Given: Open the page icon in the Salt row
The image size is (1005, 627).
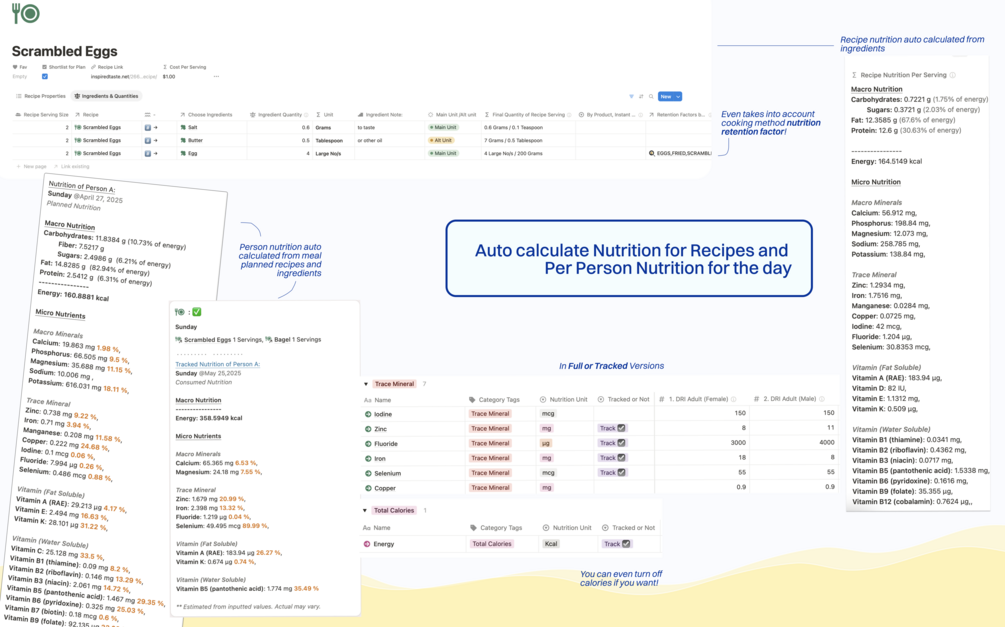Looking at the screenshot, I should (x=148, y=128).
